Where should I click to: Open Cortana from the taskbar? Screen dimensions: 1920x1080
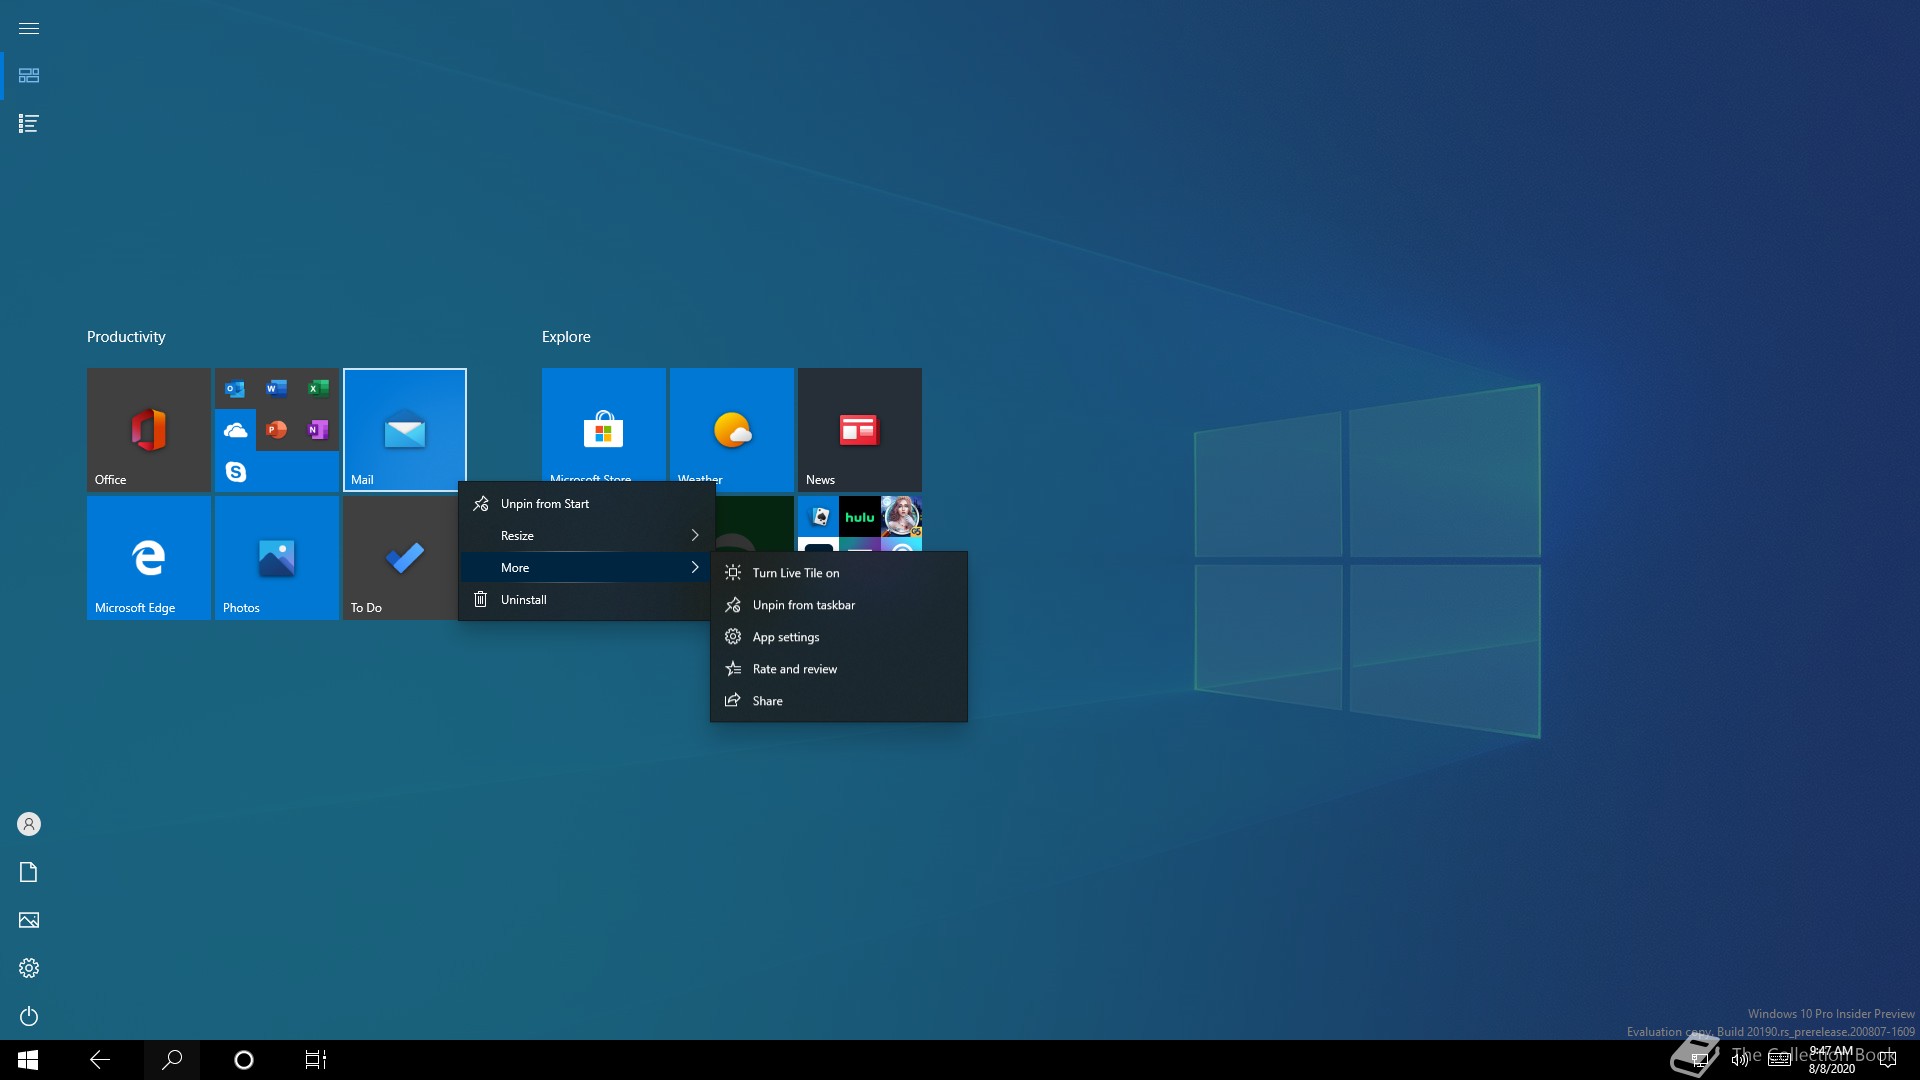244,1060
